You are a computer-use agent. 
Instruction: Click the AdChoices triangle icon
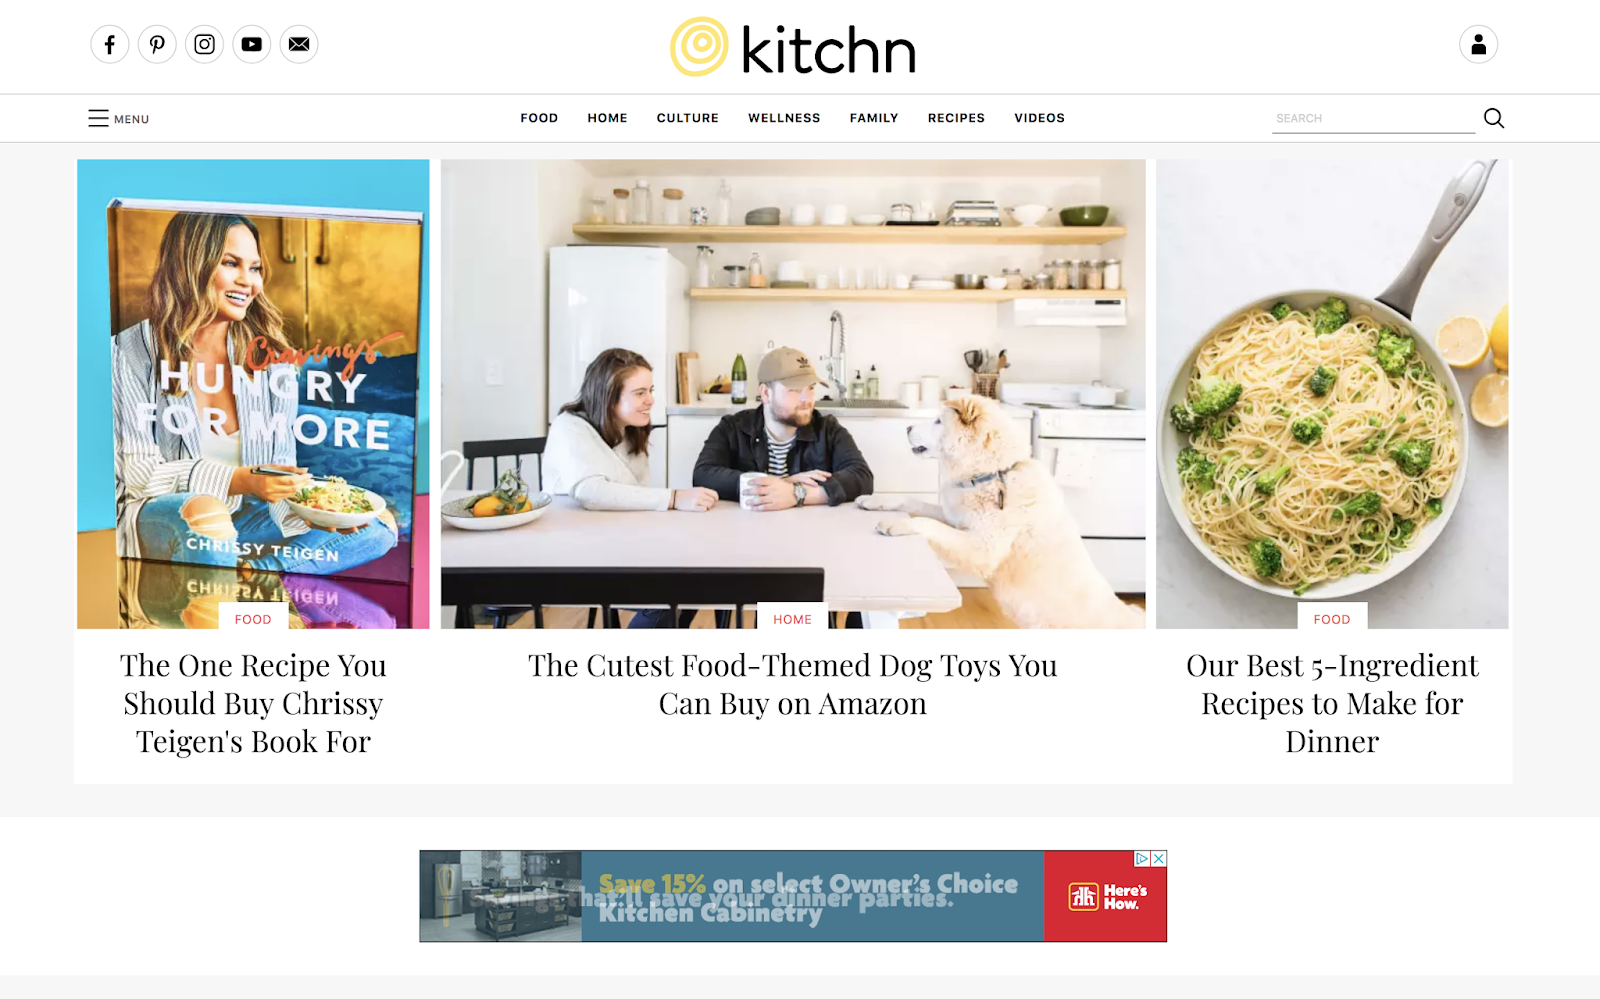click(1142, 858)
